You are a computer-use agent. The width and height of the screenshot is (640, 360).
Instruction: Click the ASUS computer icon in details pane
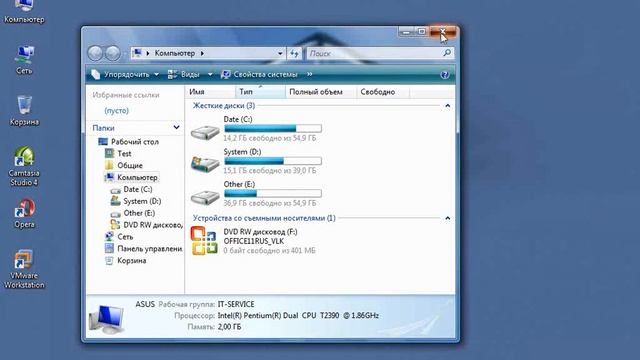[106, 319]
